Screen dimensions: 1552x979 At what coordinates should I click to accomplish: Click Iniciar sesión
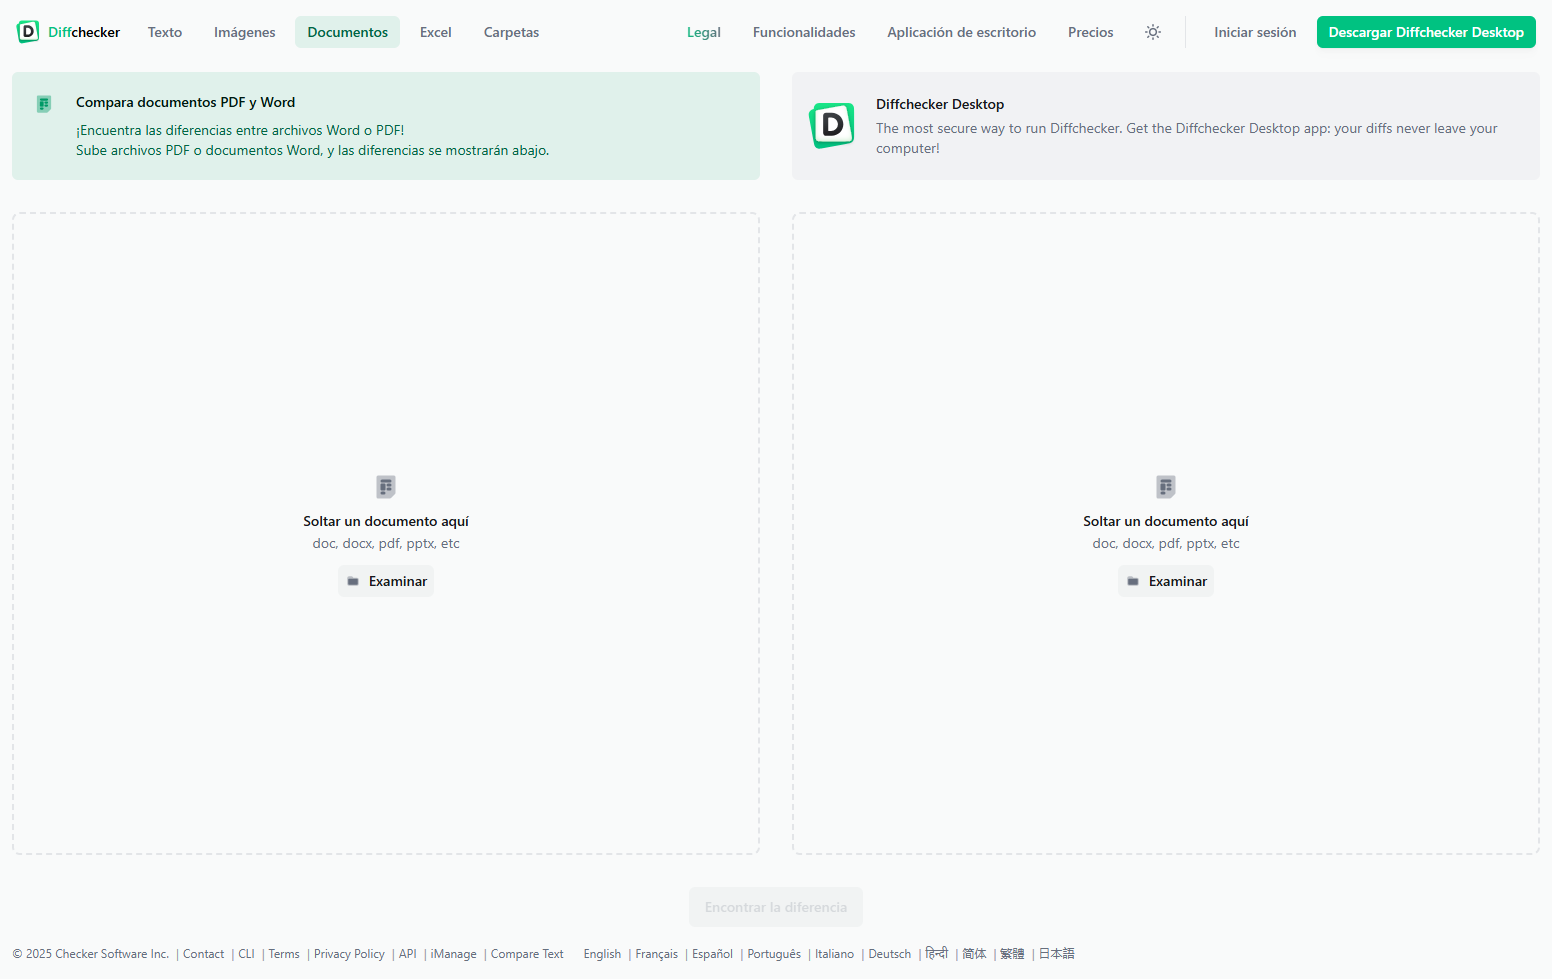coord(1255,31)
